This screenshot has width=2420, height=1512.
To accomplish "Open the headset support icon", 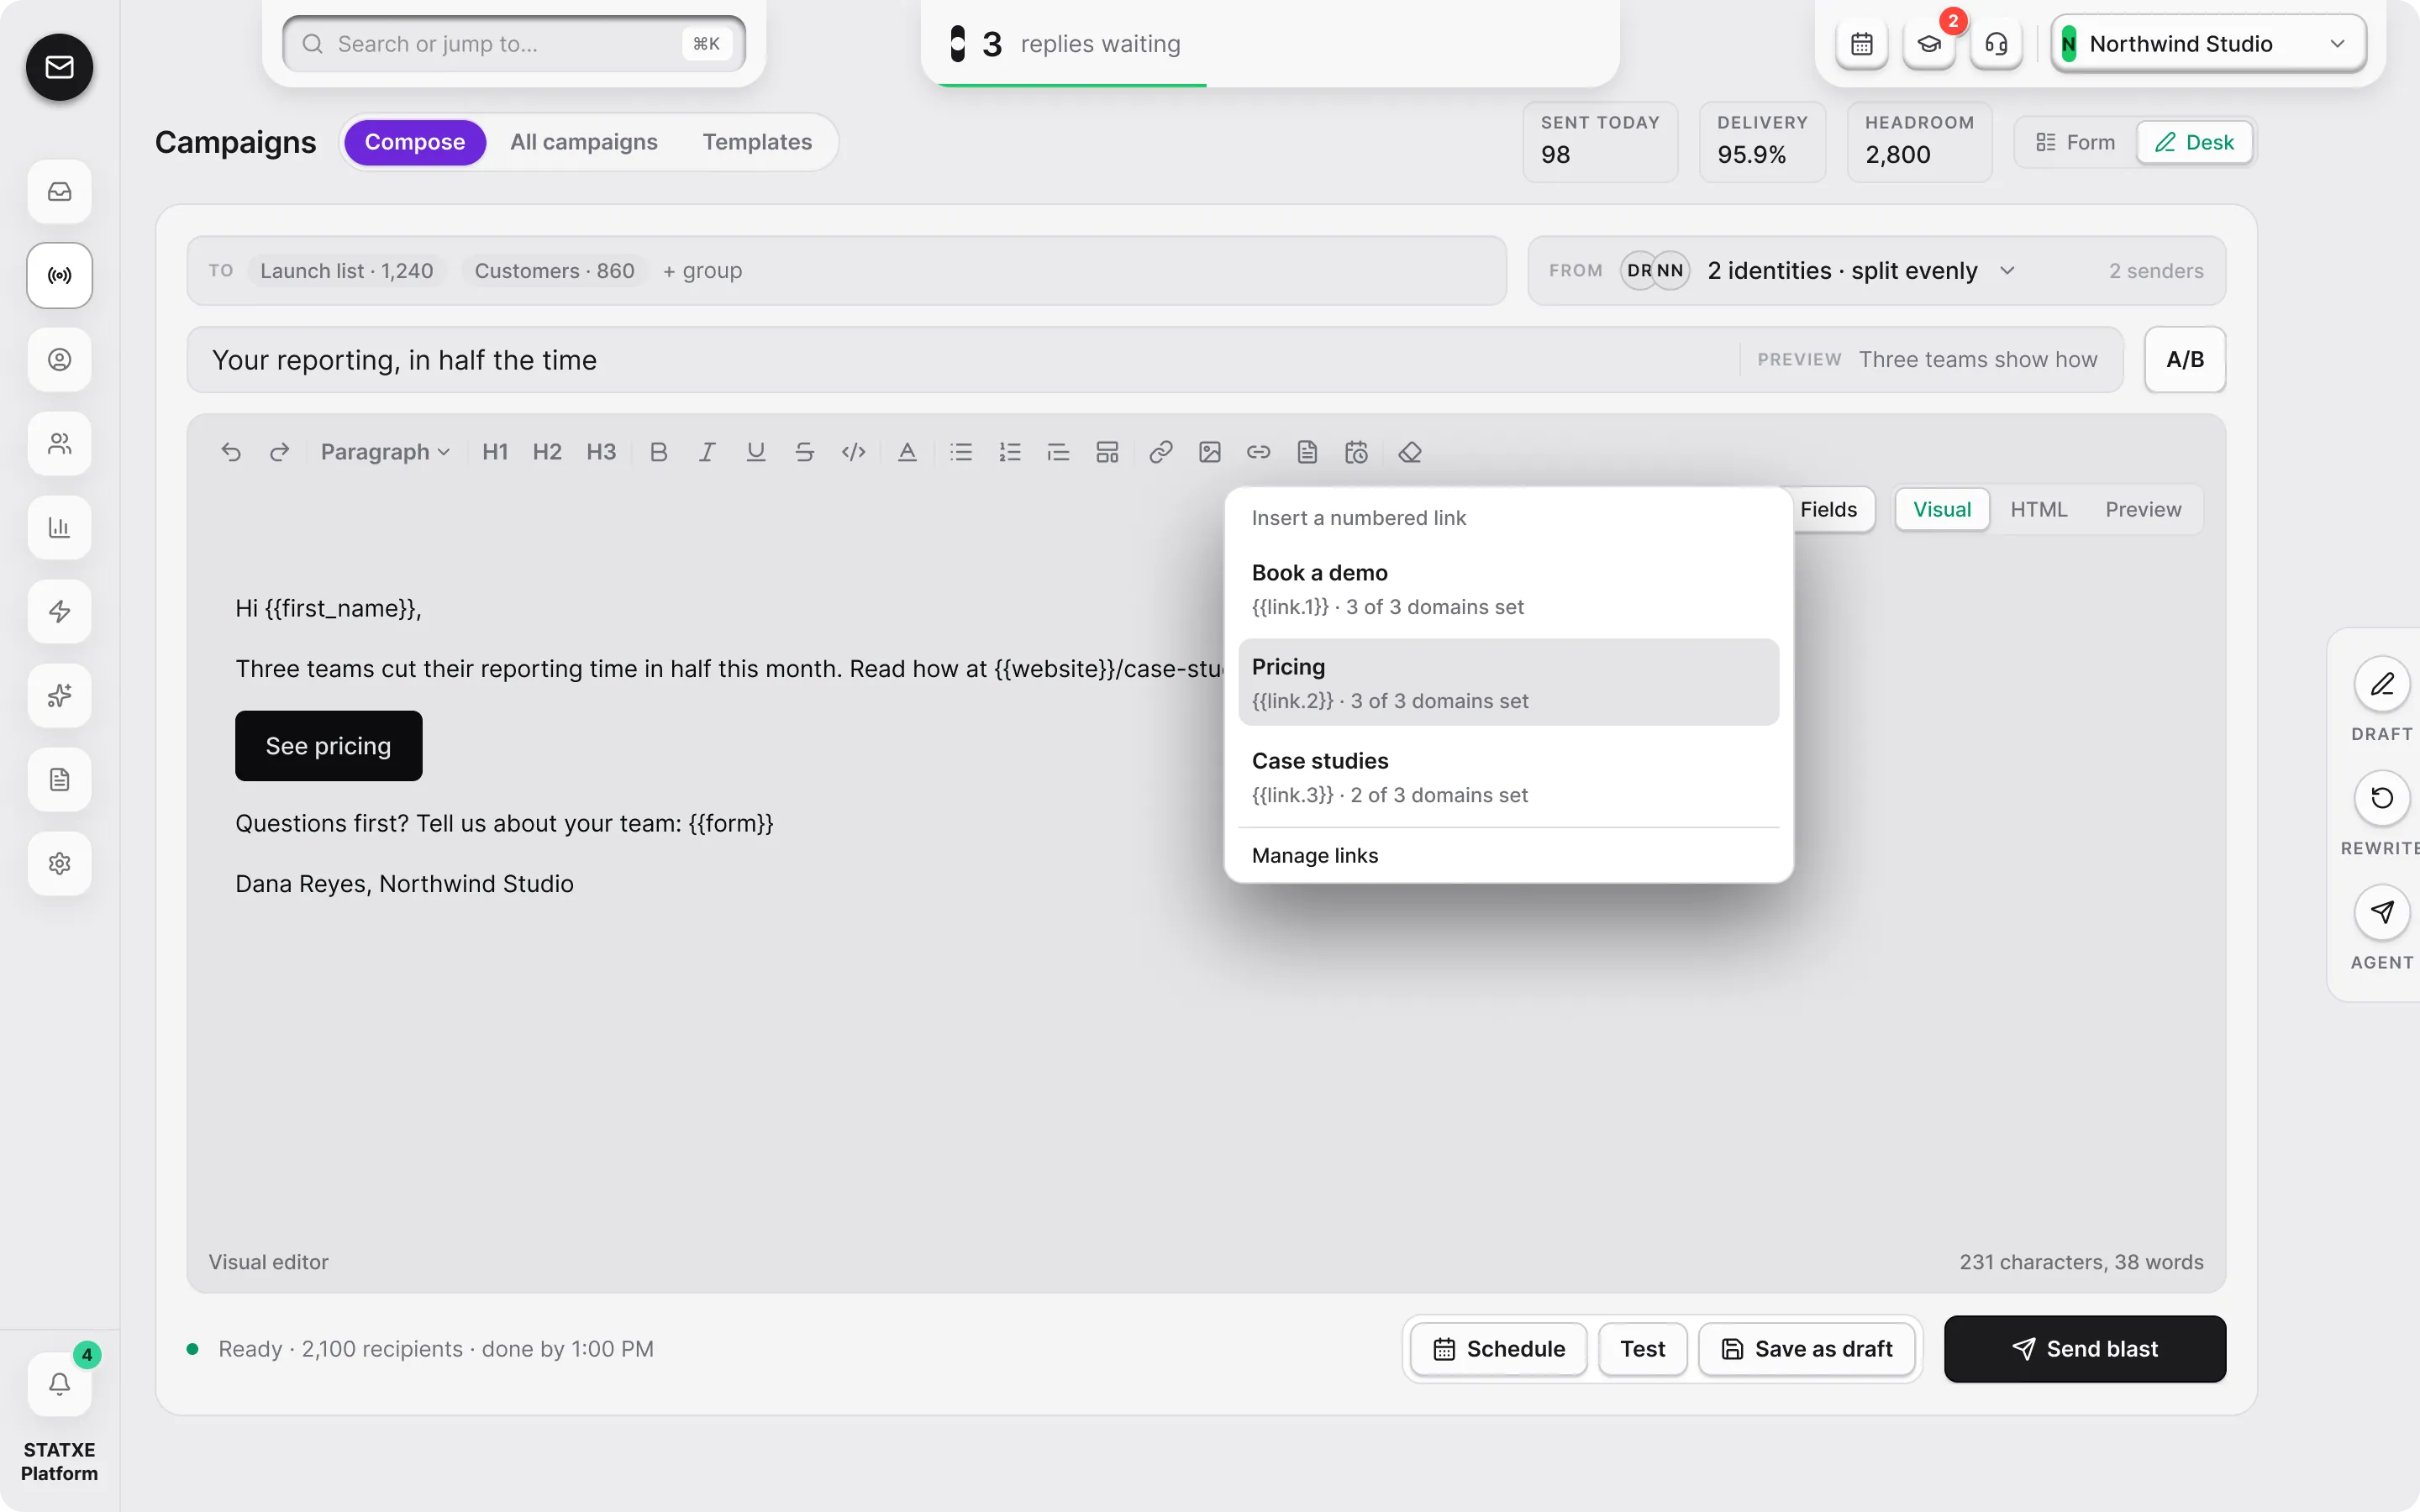I will point(1996,44).
